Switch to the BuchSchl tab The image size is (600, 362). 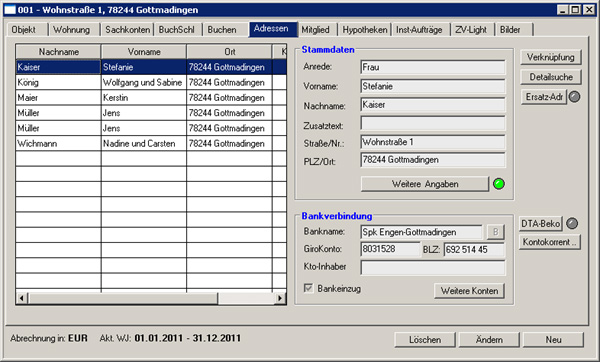[x=178, y=30]
